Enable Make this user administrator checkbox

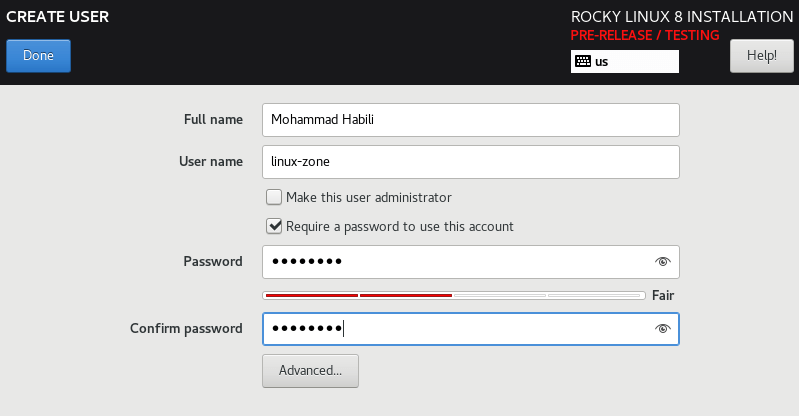point(274,197)
